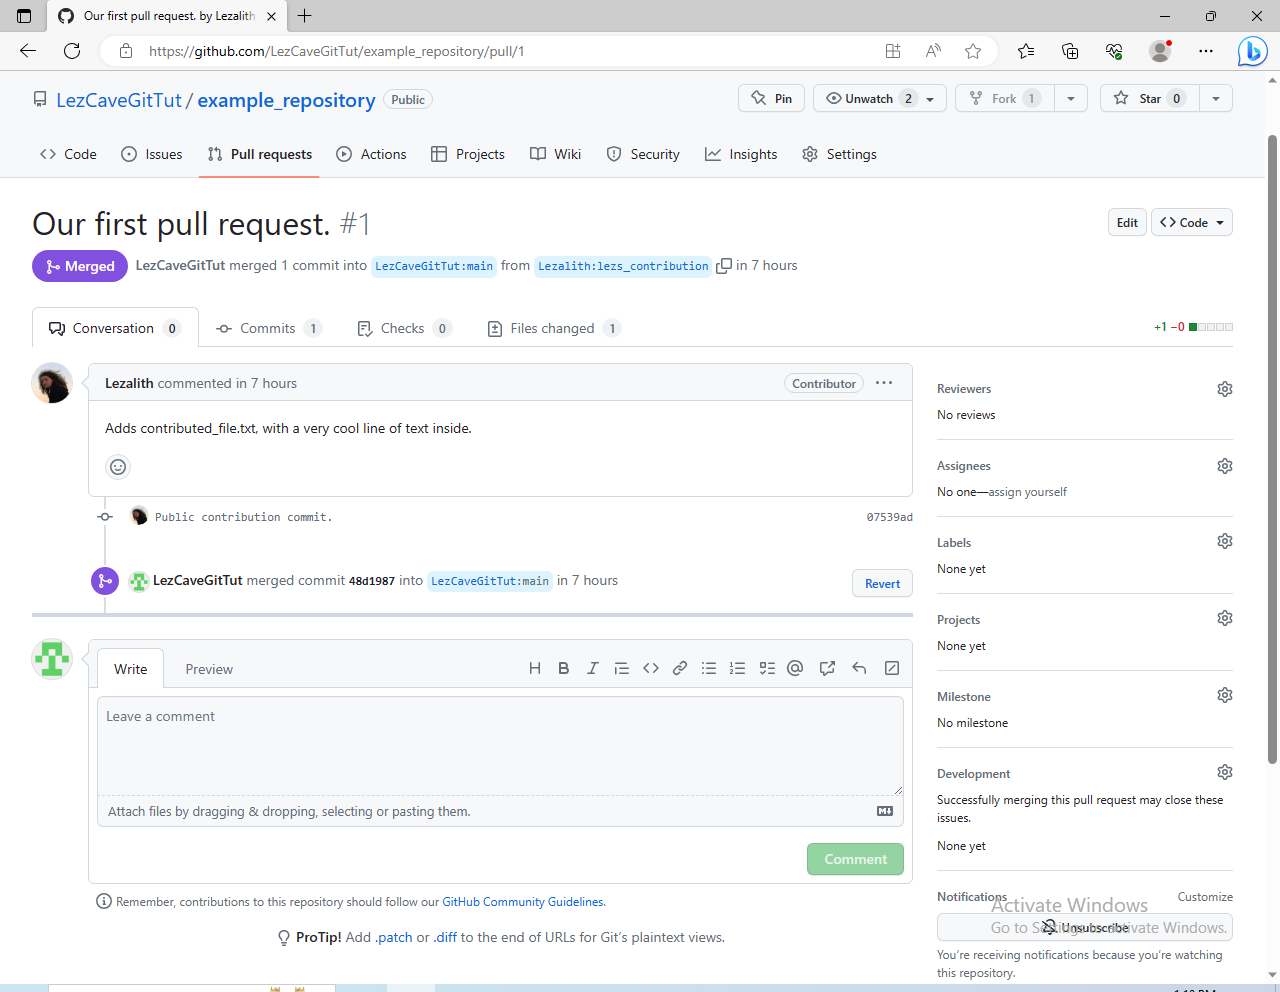Click into the Leave a comment field
Screen dimensions: 1280x992
[x=500, y=745]
